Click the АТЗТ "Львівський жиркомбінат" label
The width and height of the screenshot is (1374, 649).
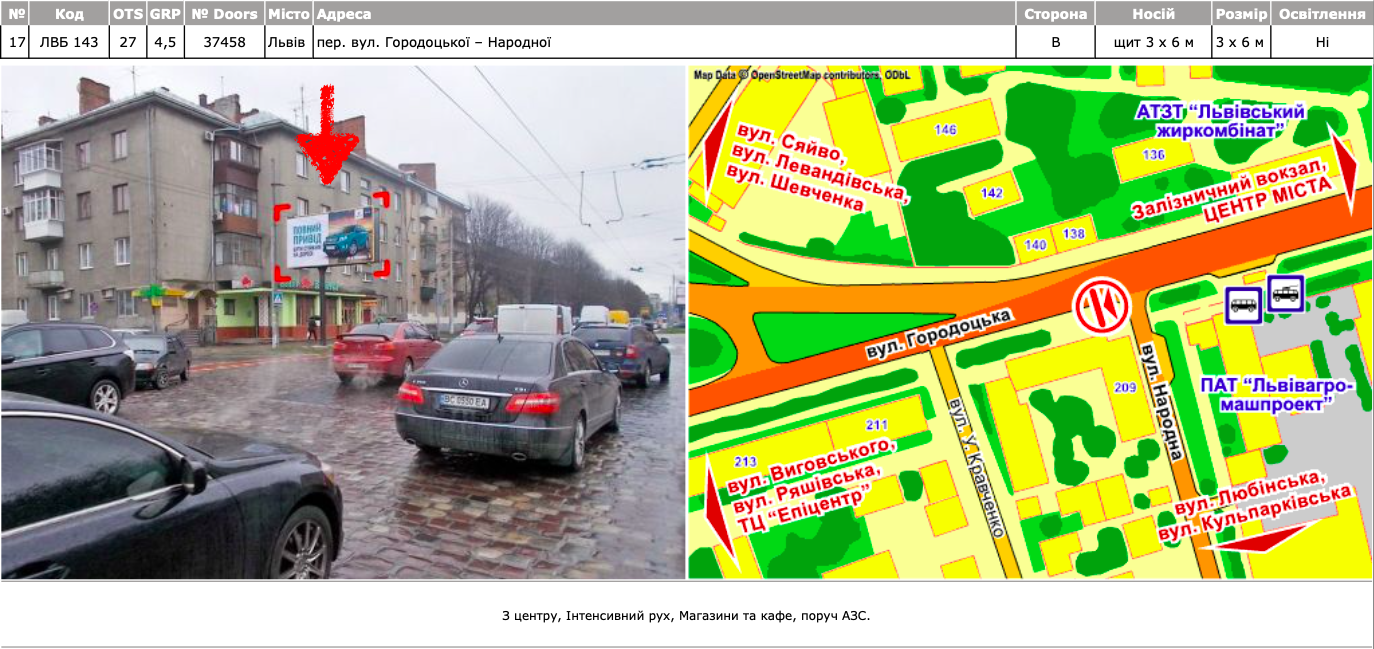point(1221,121)
